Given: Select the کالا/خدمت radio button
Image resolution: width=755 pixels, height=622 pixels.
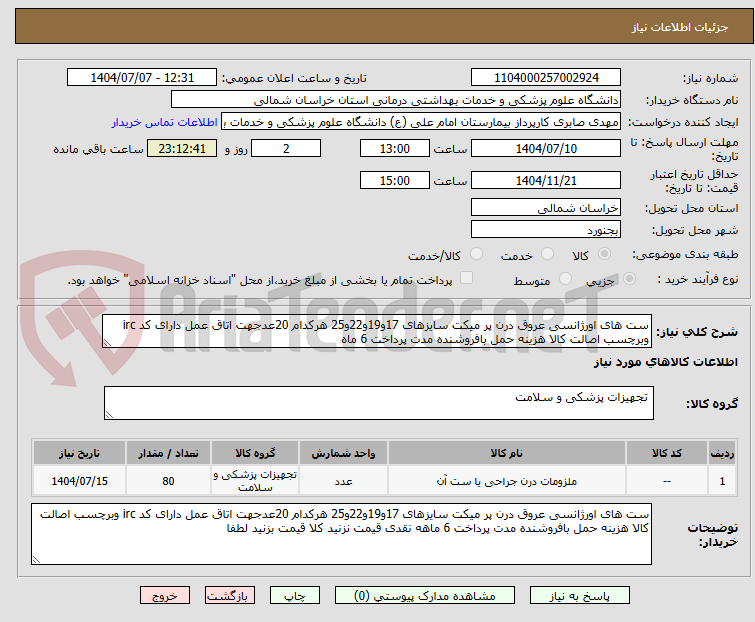Looking at the screenshot, I should click(x=476, y=254).
